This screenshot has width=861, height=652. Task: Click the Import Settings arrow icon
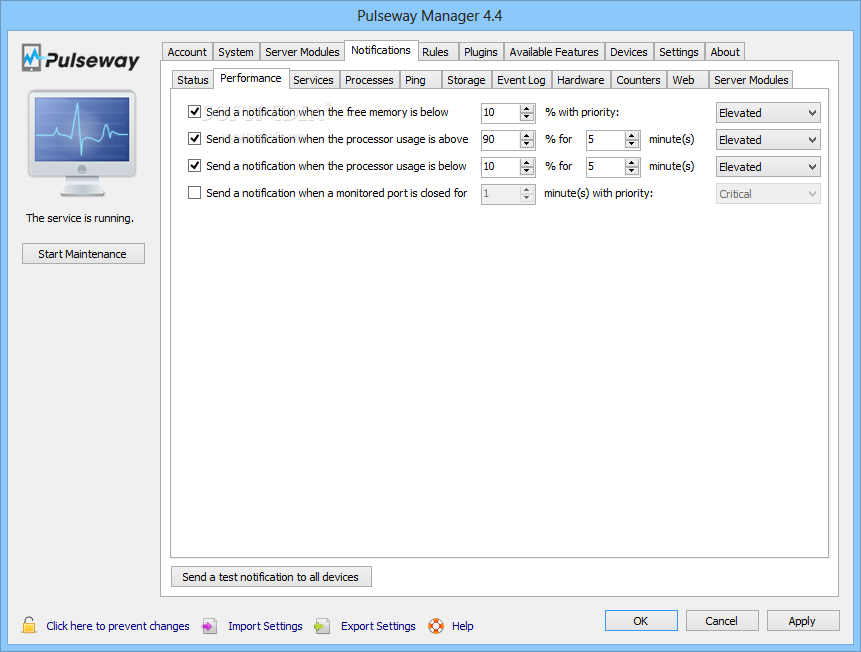point(209,626)
